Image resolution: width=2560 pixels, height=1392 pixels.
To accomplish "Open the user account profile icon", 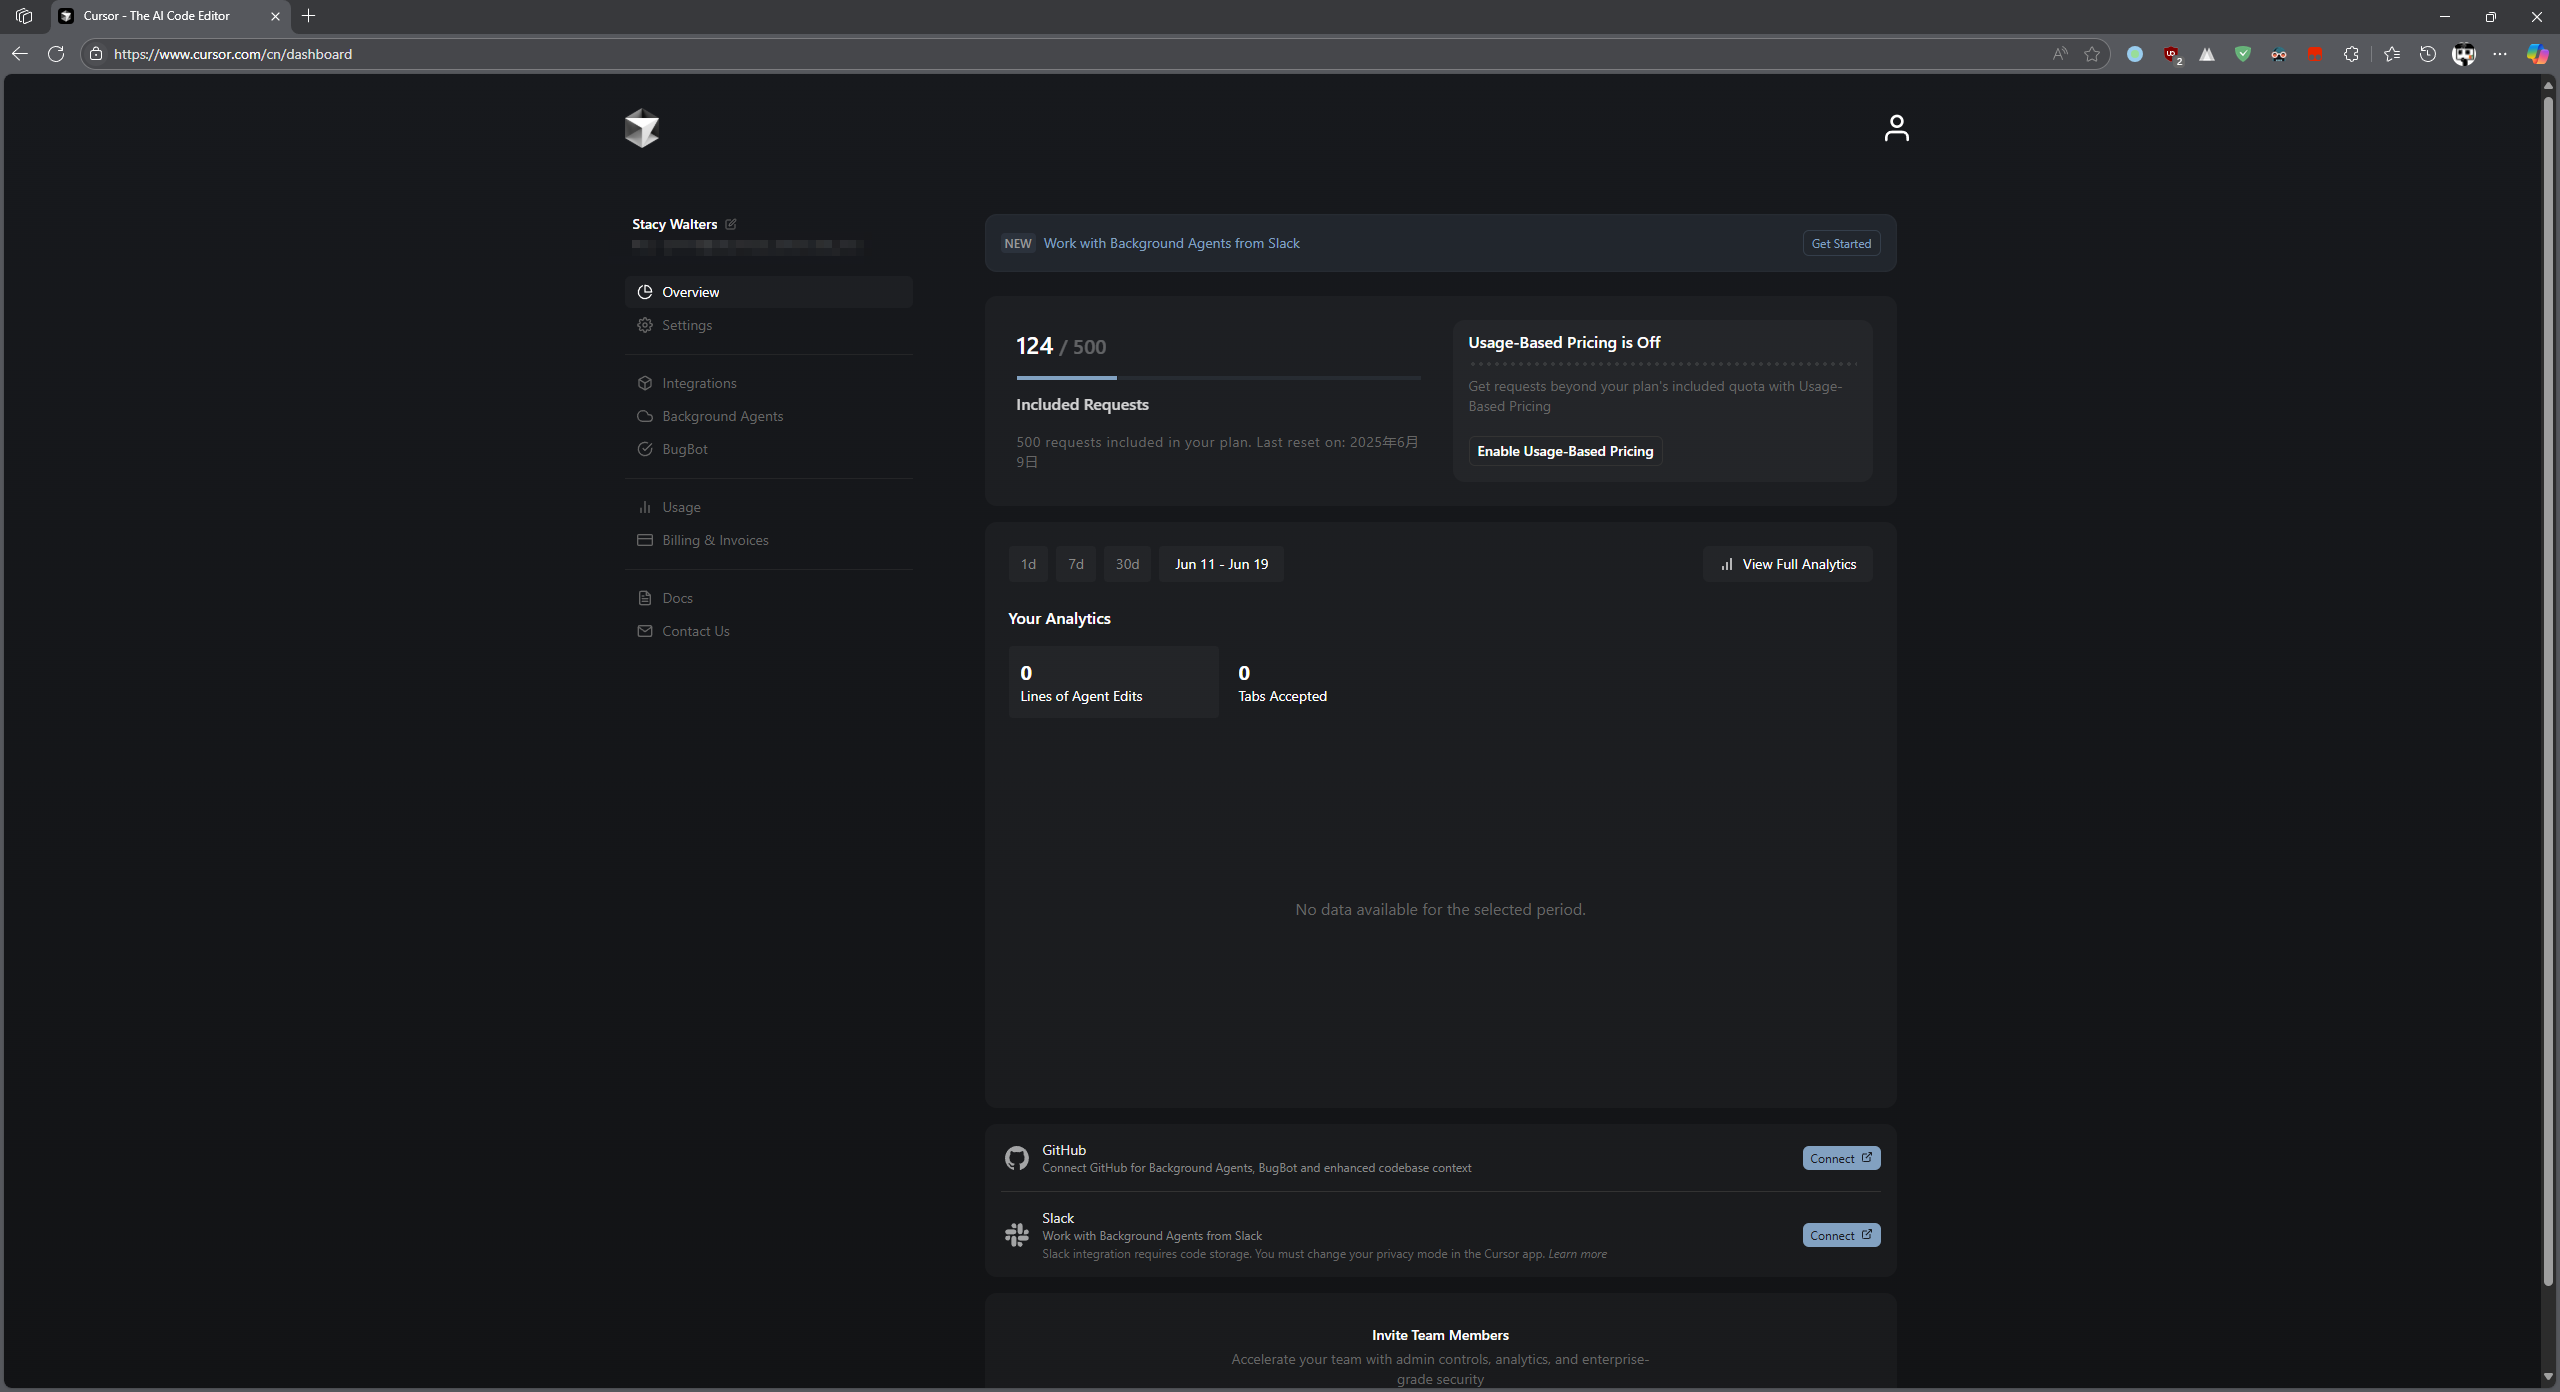I will pyautogui.click(x=1896, y=128).
